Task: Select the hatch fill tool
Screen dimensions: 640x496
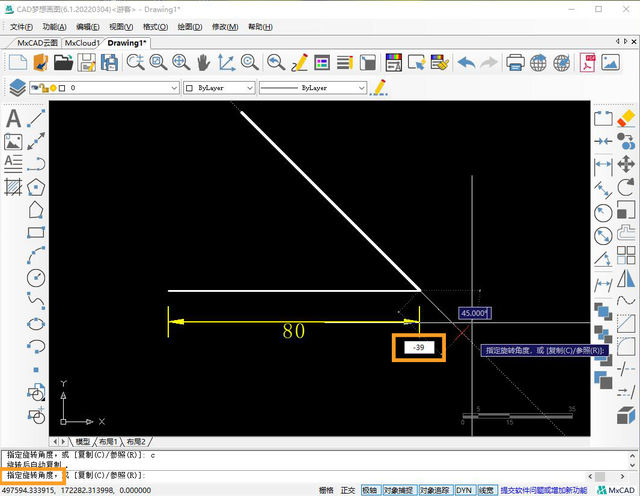Action: tap(13, 187)
